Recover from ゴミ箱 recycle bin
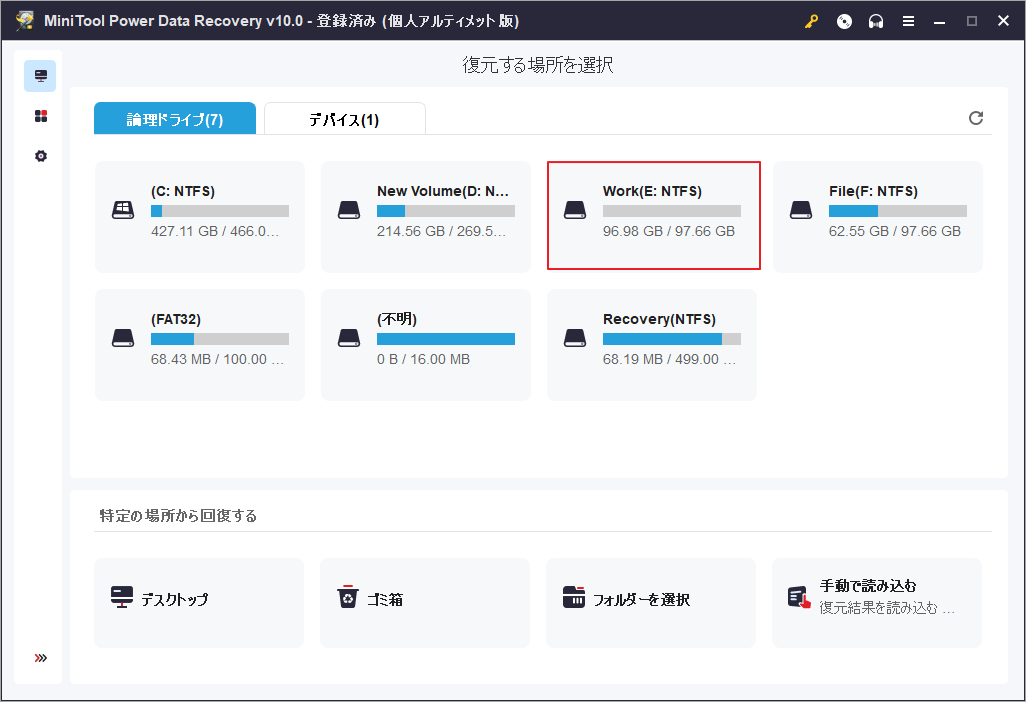This screenshot has height=702, width=1026. click(425, 602)
